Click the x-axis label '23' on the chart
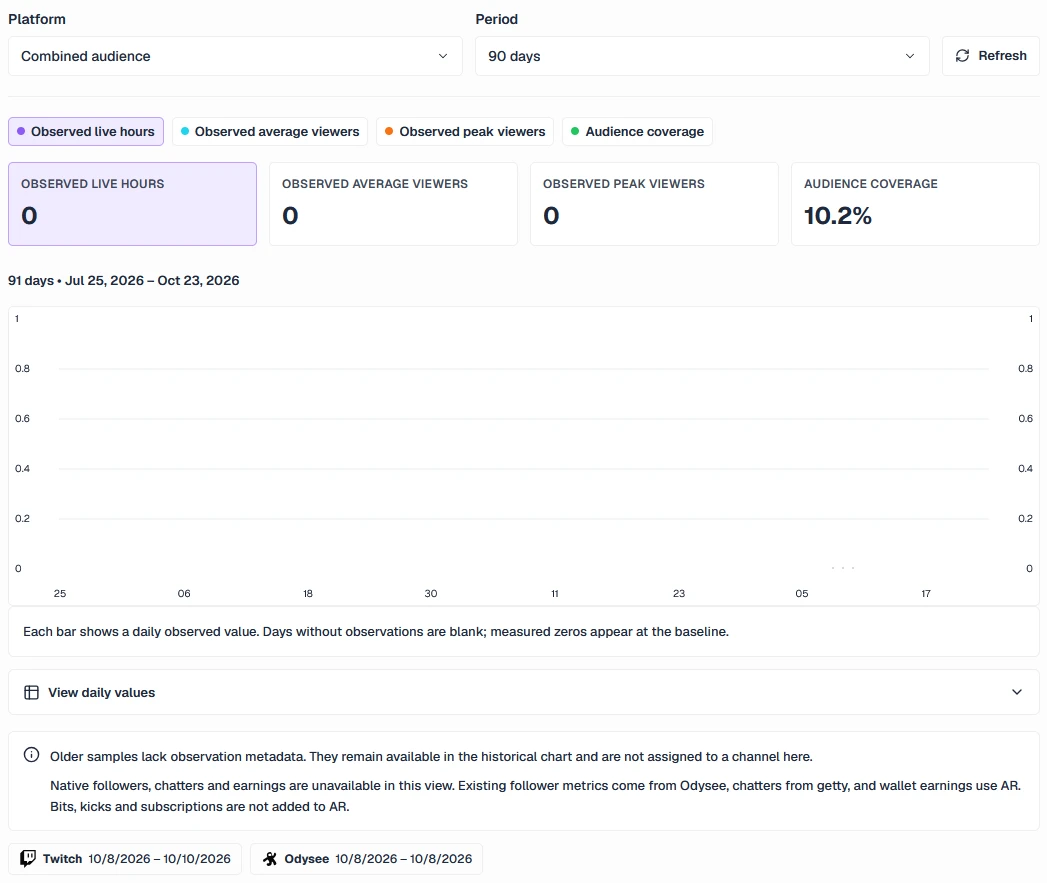 tap(678, 594)
